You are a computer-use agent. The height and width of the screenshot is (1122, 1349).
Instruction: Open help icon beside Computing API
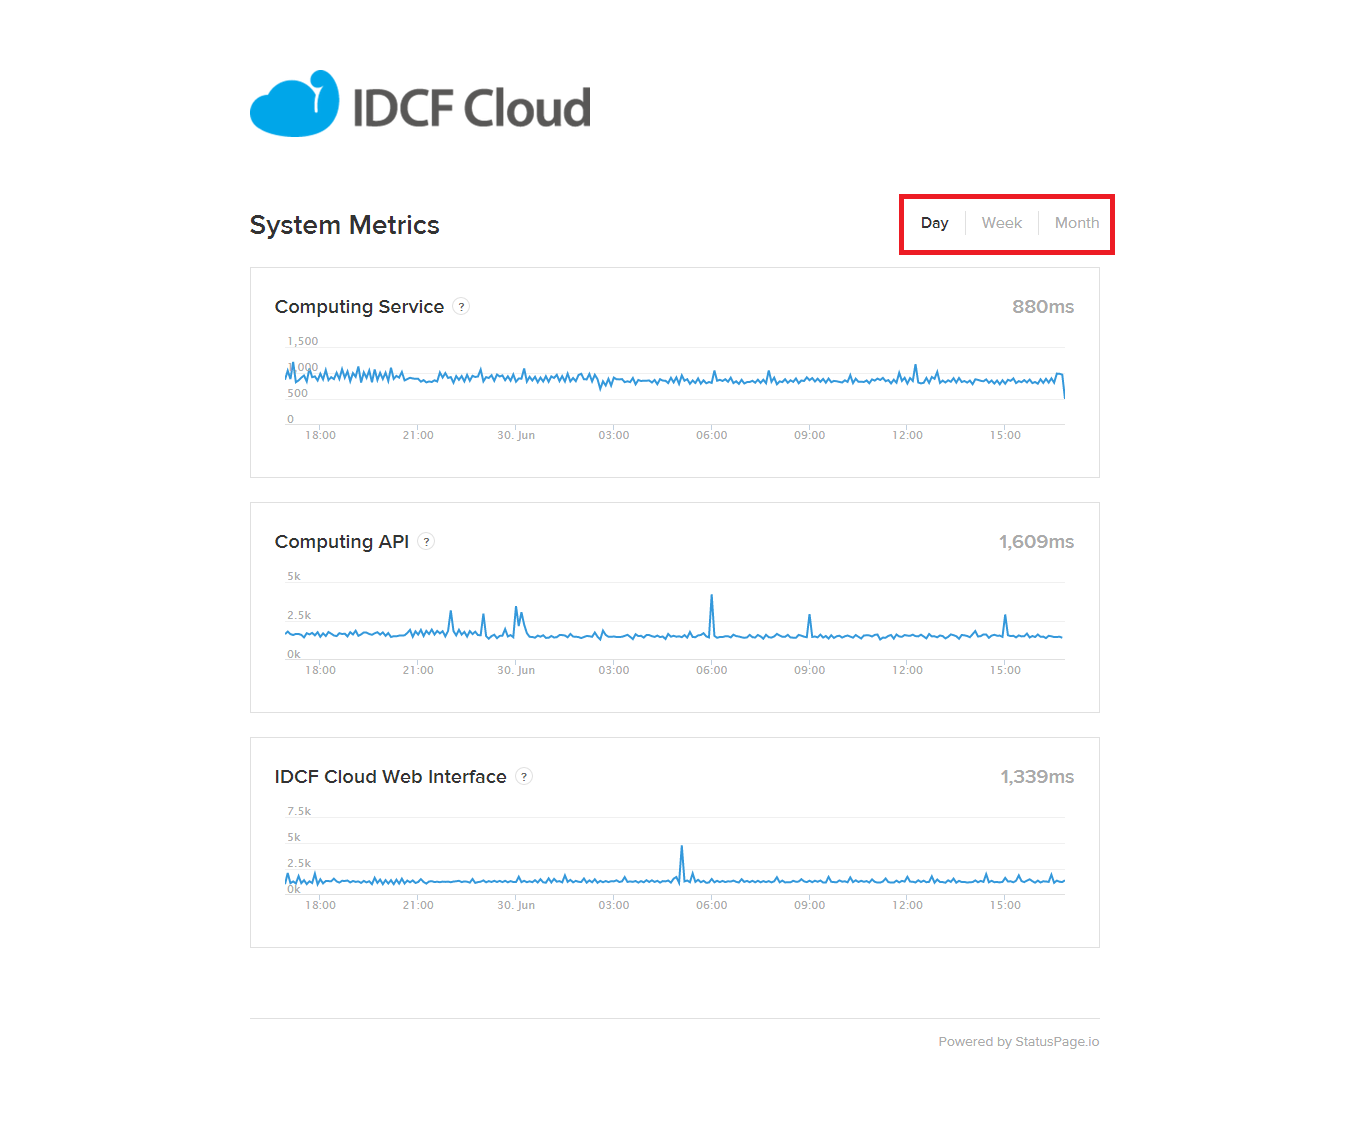point(426,542)
